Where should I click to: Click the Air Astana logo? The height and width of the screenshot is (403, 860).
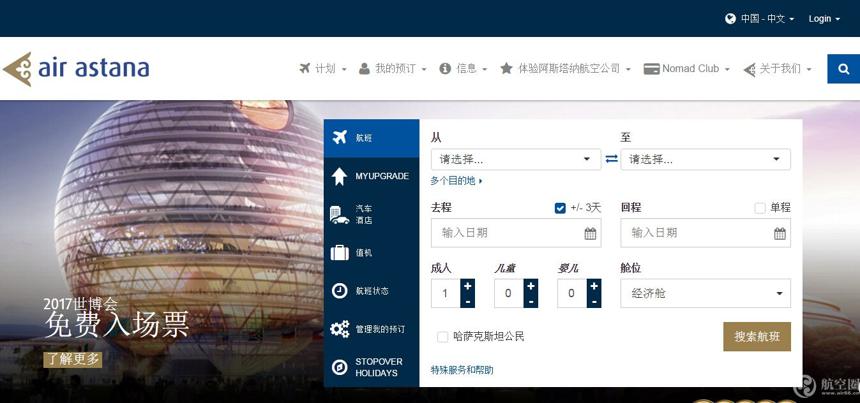point(76,69)
